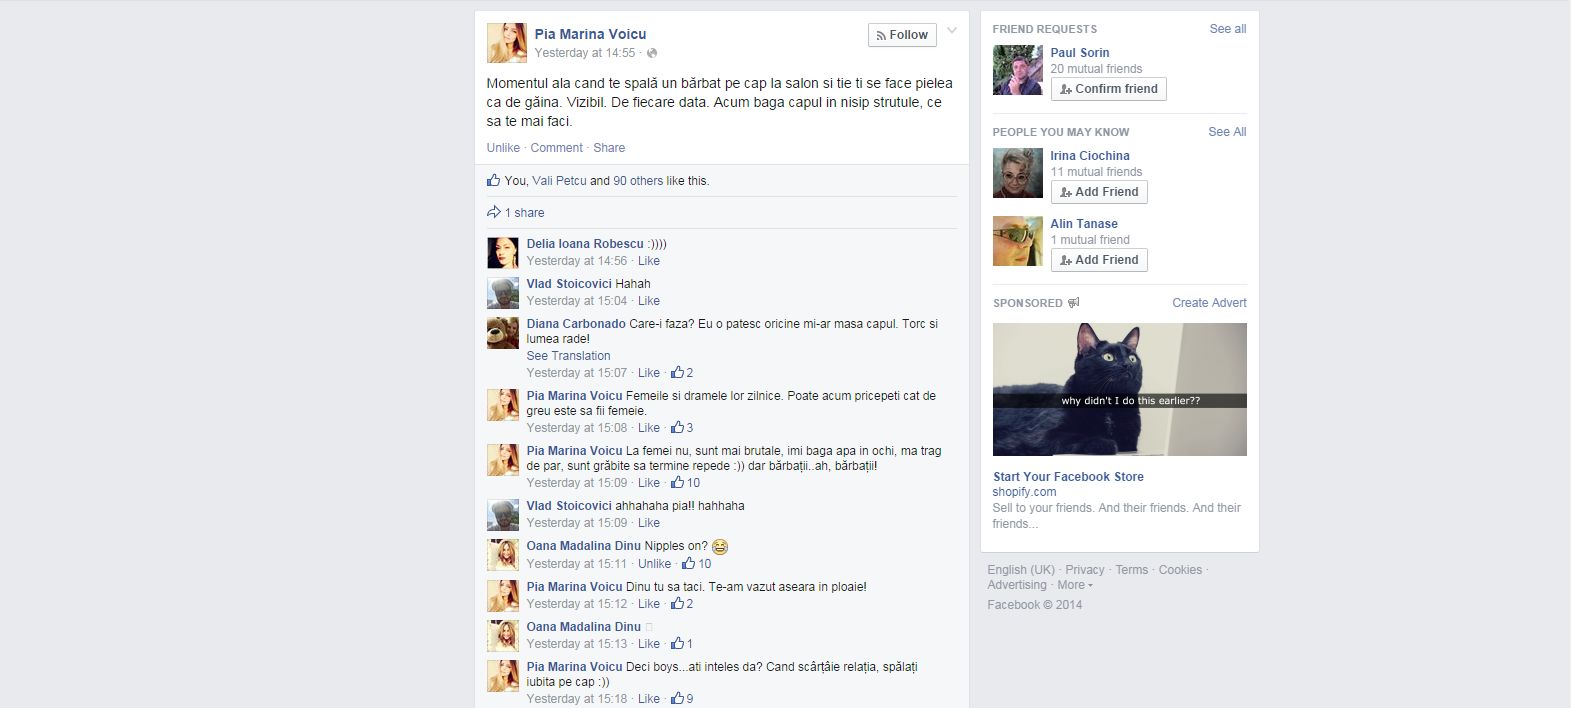
Task: Click the thumbs-up icon next to 'You, Vali Petcu'
Action: 493,180
